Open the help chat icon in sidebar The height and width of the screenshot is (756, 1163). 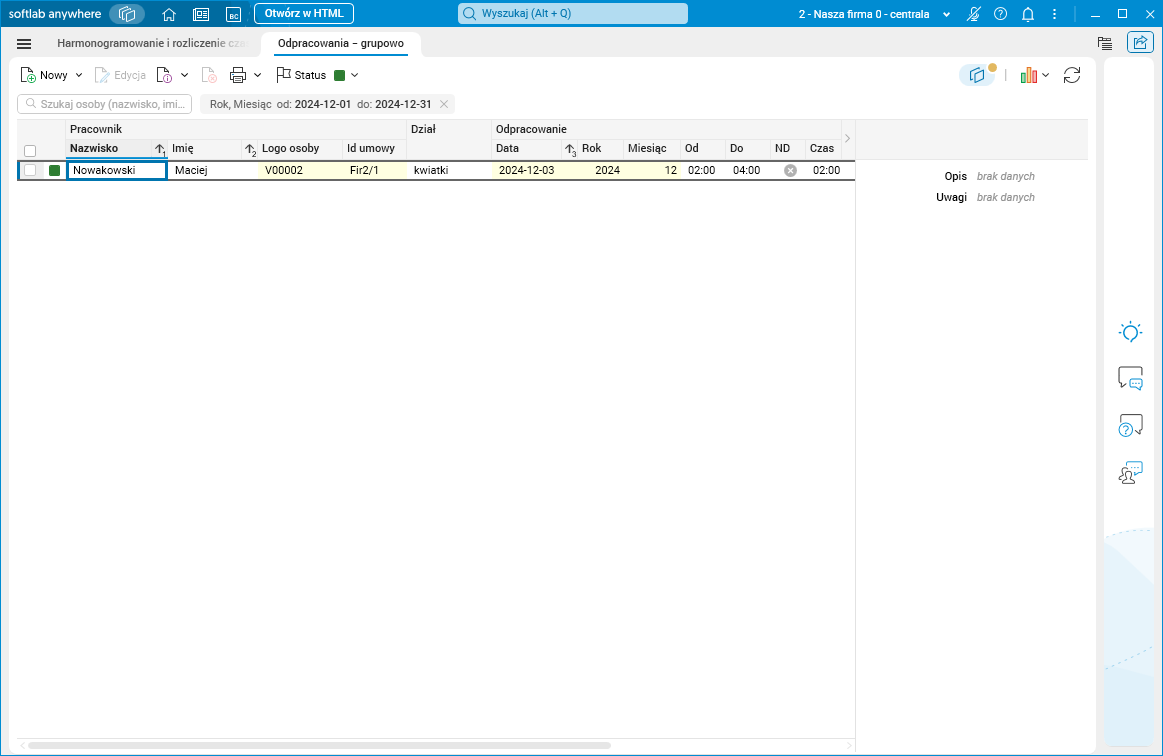coord(1130,425)
